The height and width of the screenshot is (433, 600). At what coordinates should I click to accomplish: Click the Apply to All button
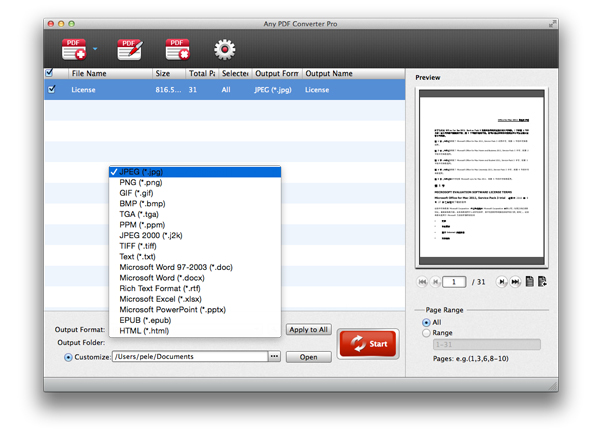pos(308,329)
